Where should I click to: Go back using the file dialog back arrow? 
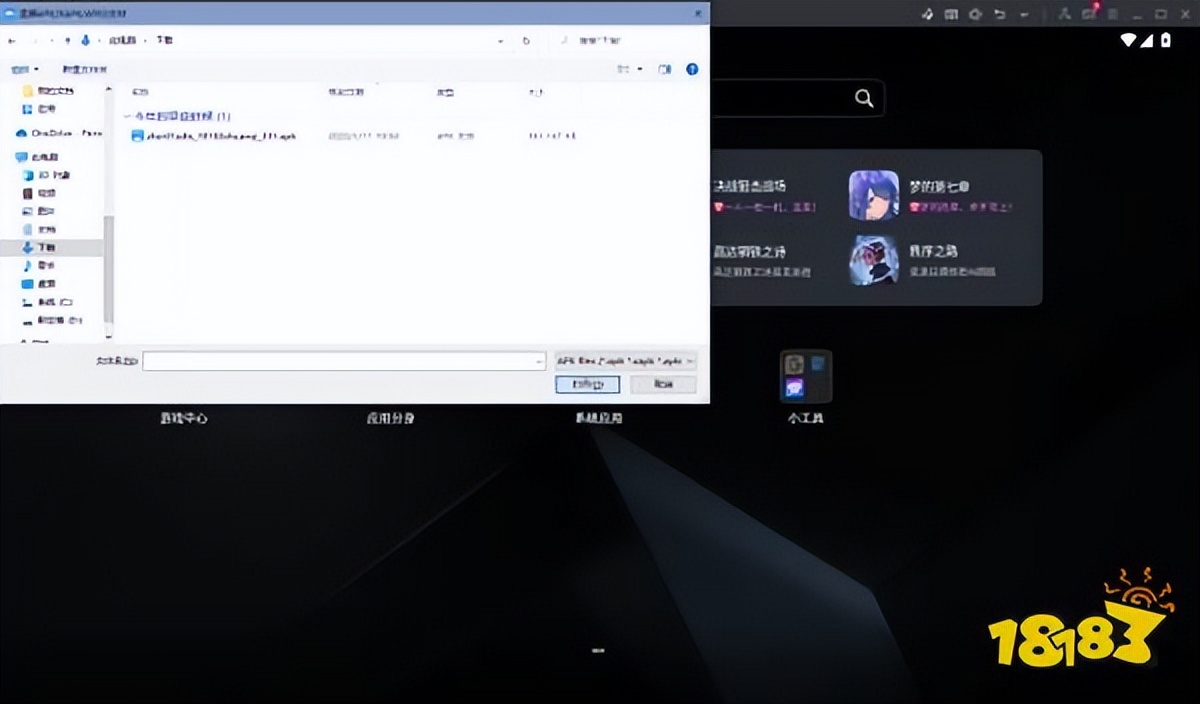point(11,40)
